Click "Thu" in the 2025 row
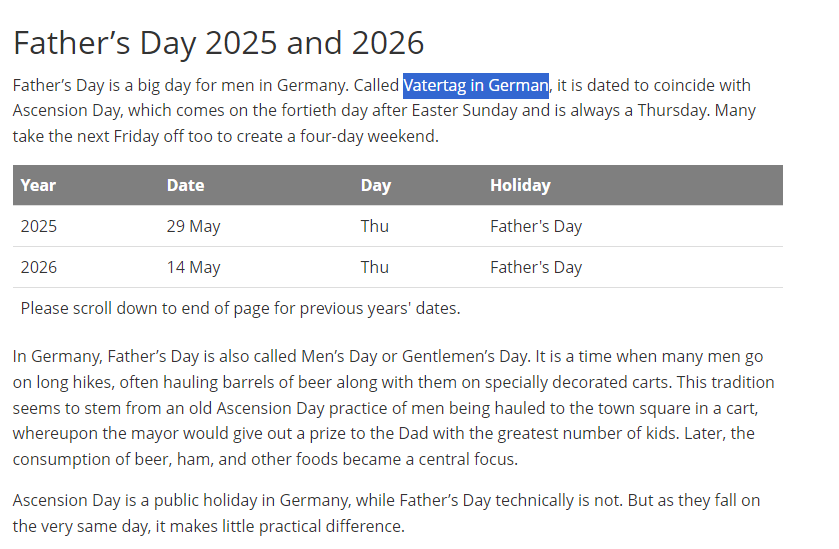This screenshot has height=549, width=839. pos(375,226)
